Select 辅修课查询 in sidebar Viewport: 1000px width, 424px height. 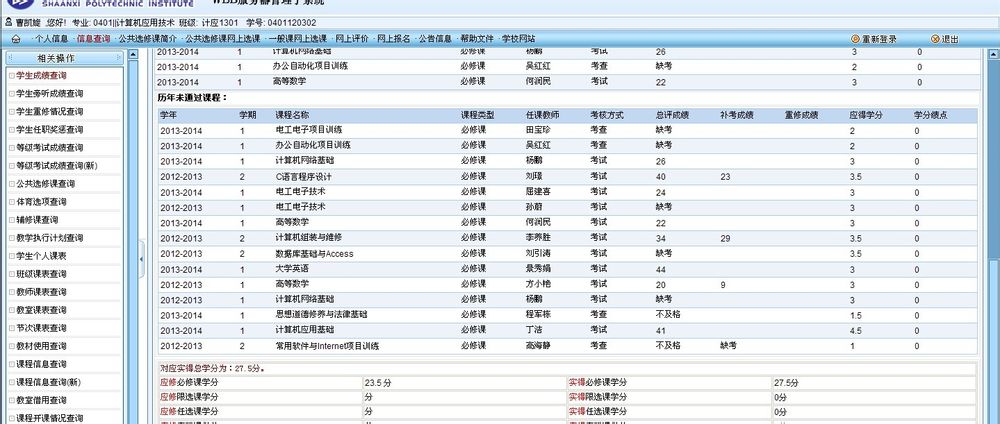37,220
